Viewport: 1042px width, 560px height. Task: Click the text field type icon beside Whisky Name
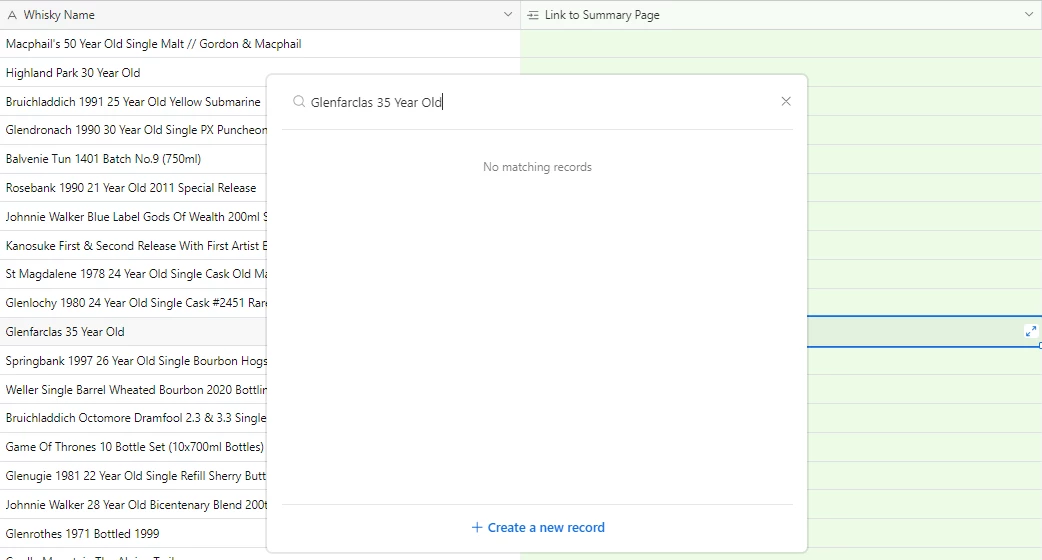click(x=12, y=15)
